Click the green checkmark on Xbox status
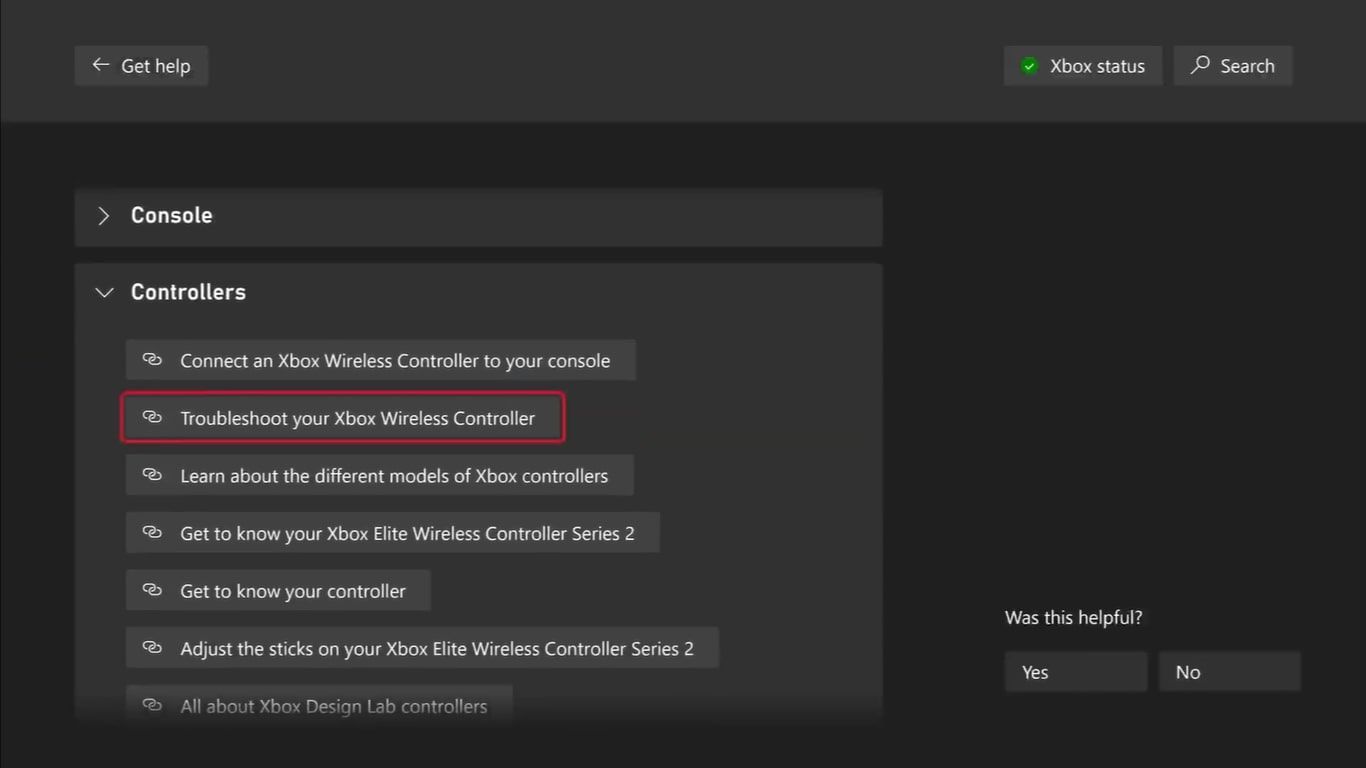 pos(1028,66)
